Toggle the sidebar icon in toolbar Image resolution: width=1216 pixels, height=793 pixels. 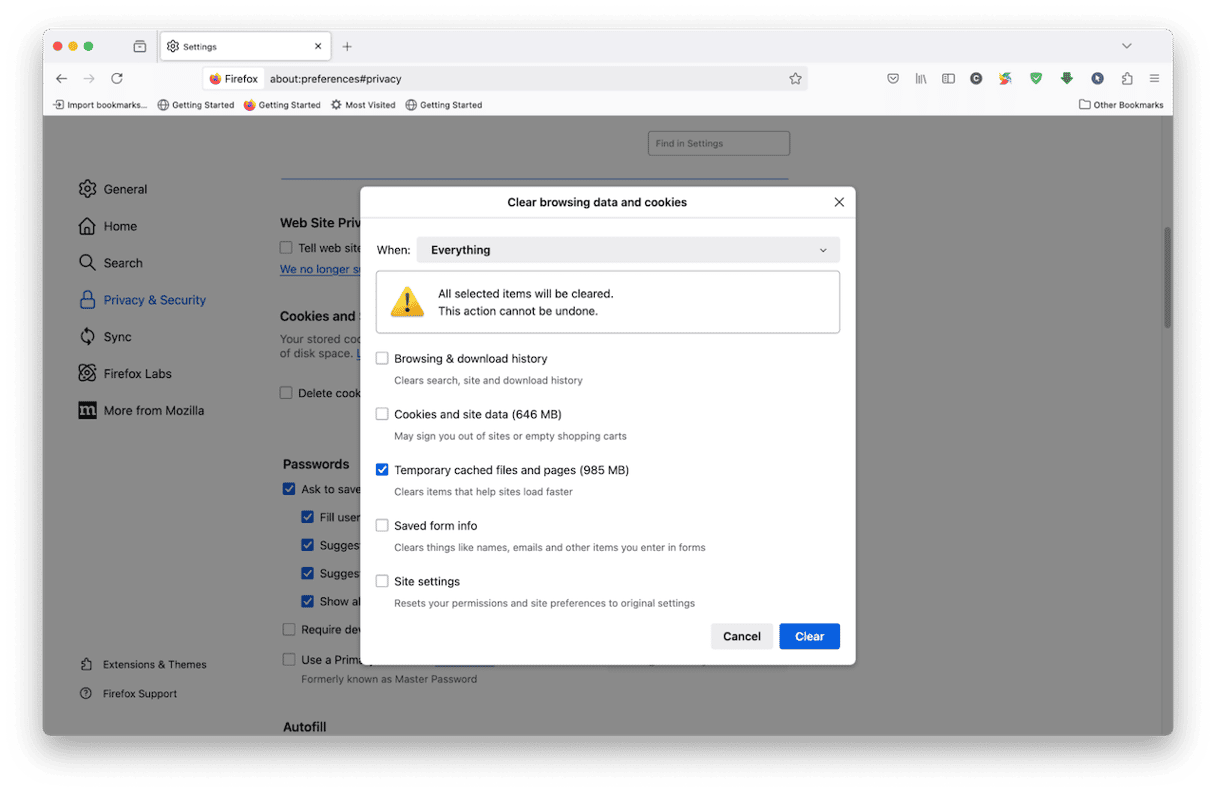pos(948,78)
